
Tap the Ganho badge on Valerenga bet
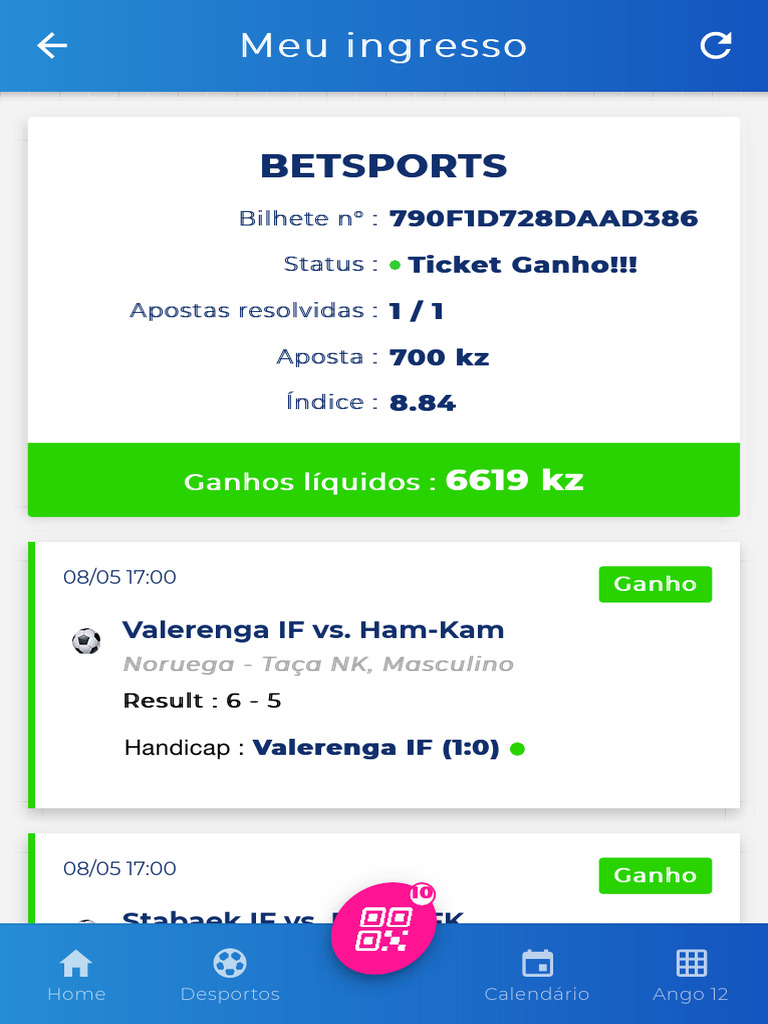click(655, 584)
